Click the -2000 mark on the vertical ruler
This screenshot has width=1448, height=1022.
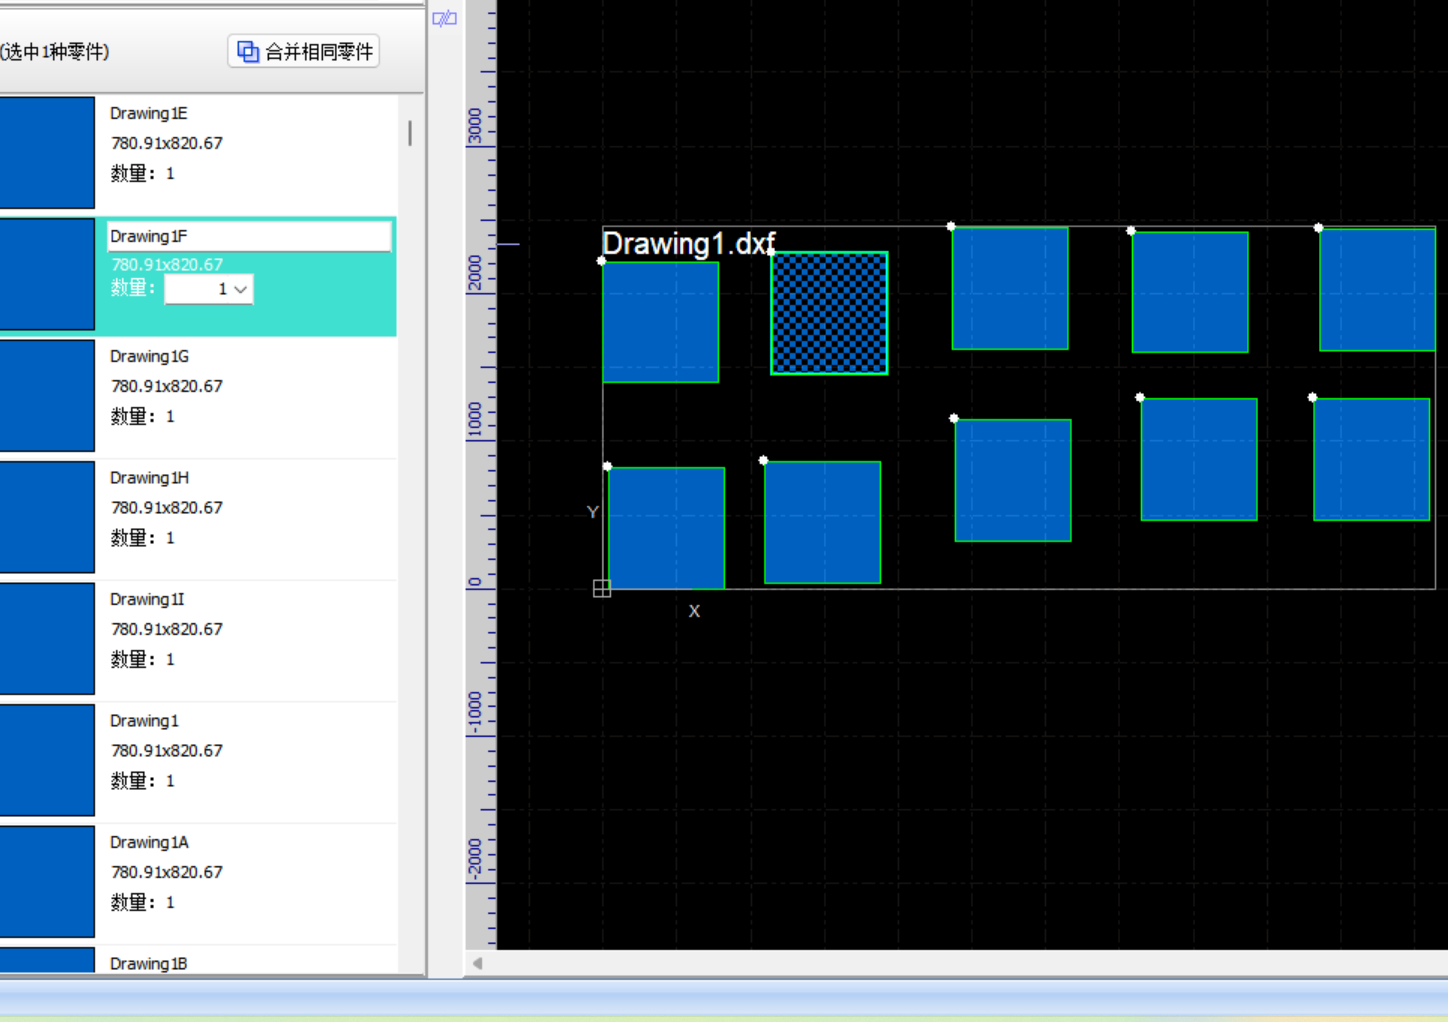coord(475,858)
